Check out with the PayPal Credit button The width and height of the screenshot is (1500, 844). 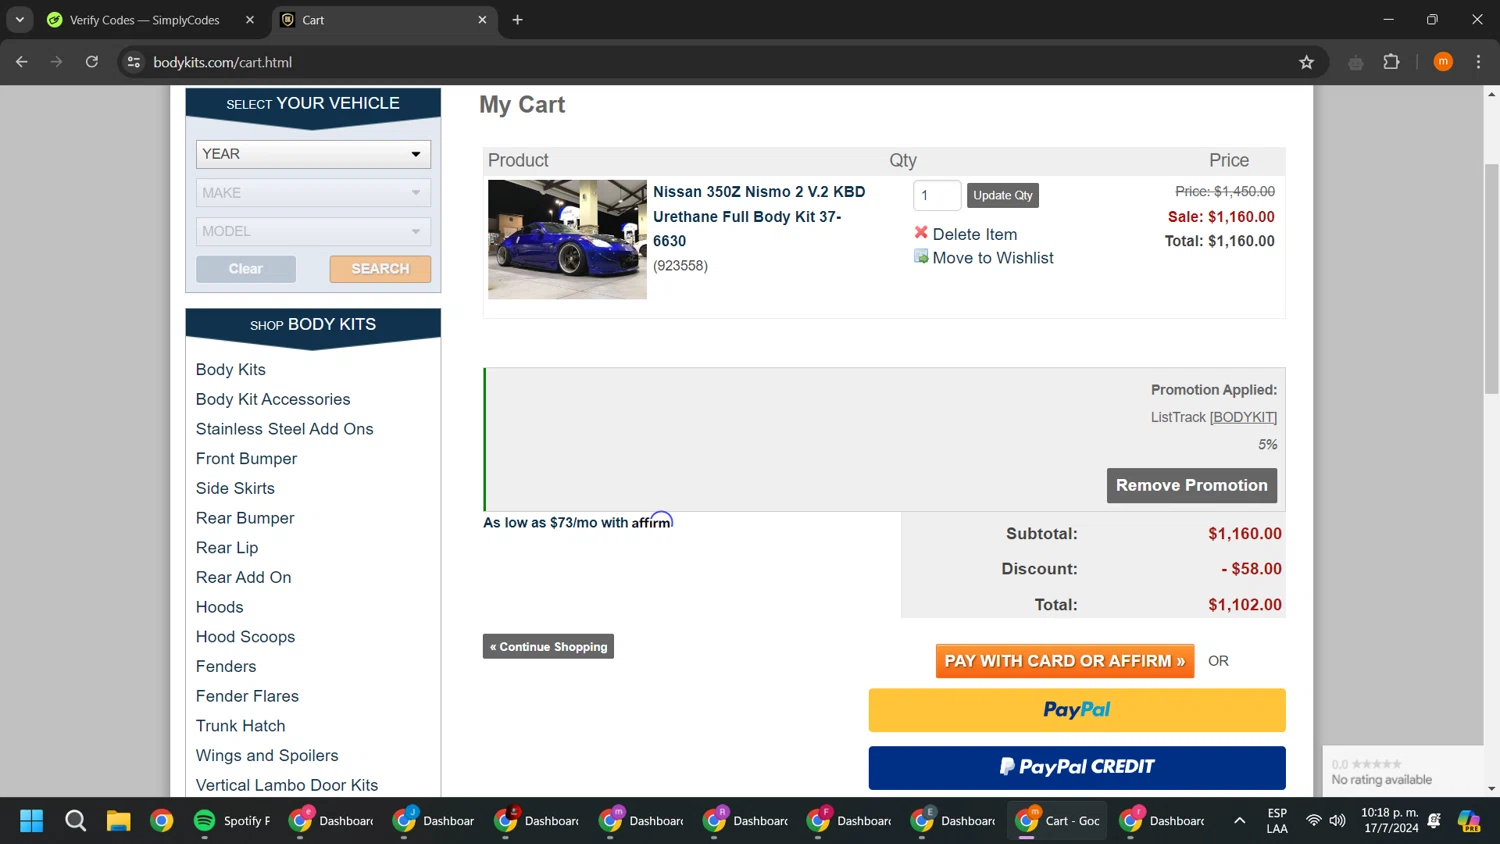pos(1077,767)
